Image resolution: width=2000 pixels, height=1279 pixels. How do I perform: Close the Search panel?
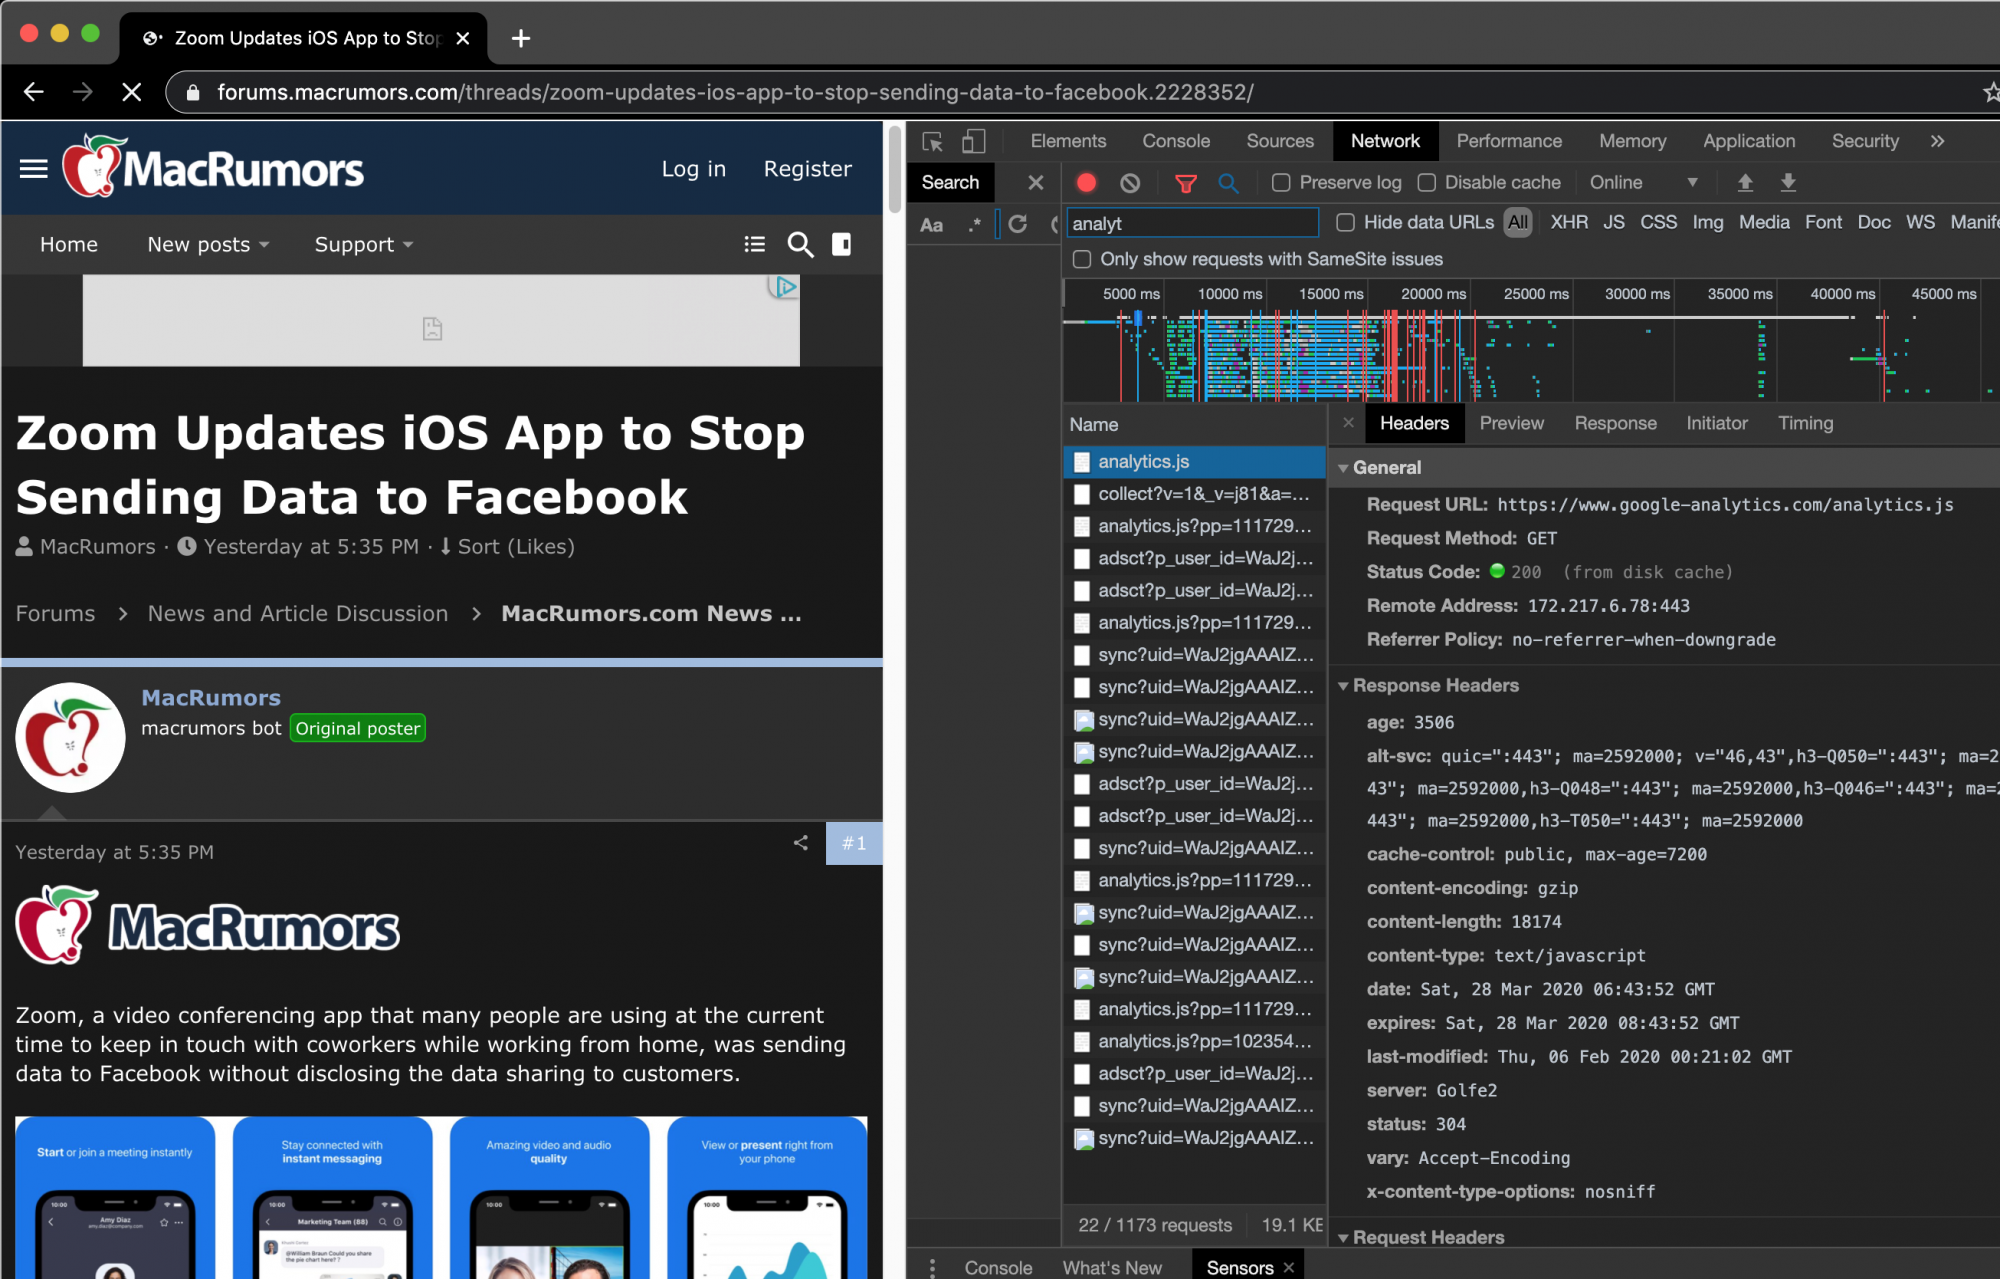1036,182
